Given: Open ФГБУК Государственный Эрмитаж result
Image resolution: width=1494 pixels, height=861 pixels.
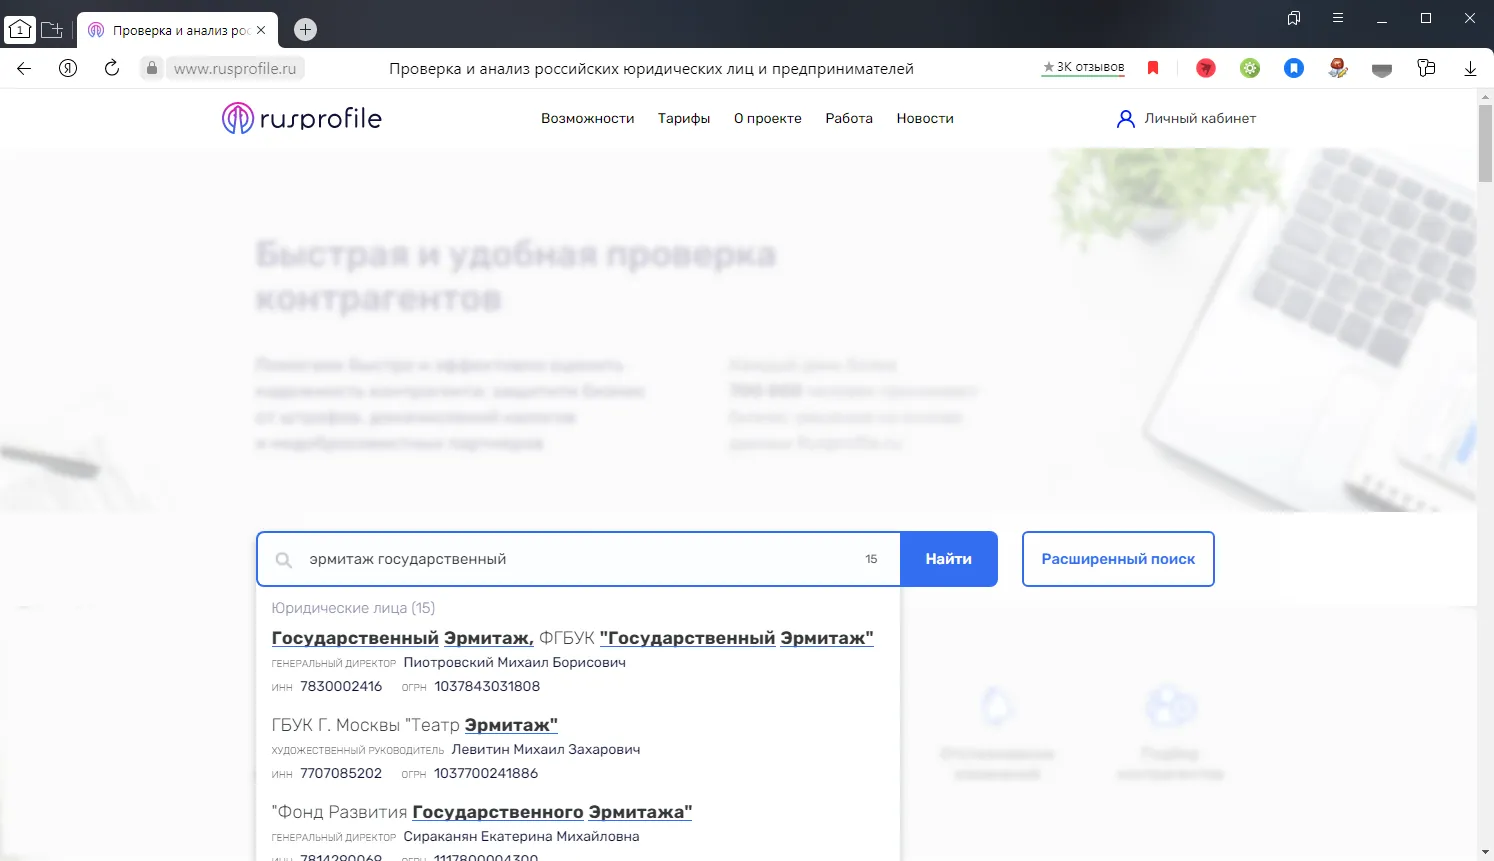Looking at the screenshot, I should coord(572,638).
